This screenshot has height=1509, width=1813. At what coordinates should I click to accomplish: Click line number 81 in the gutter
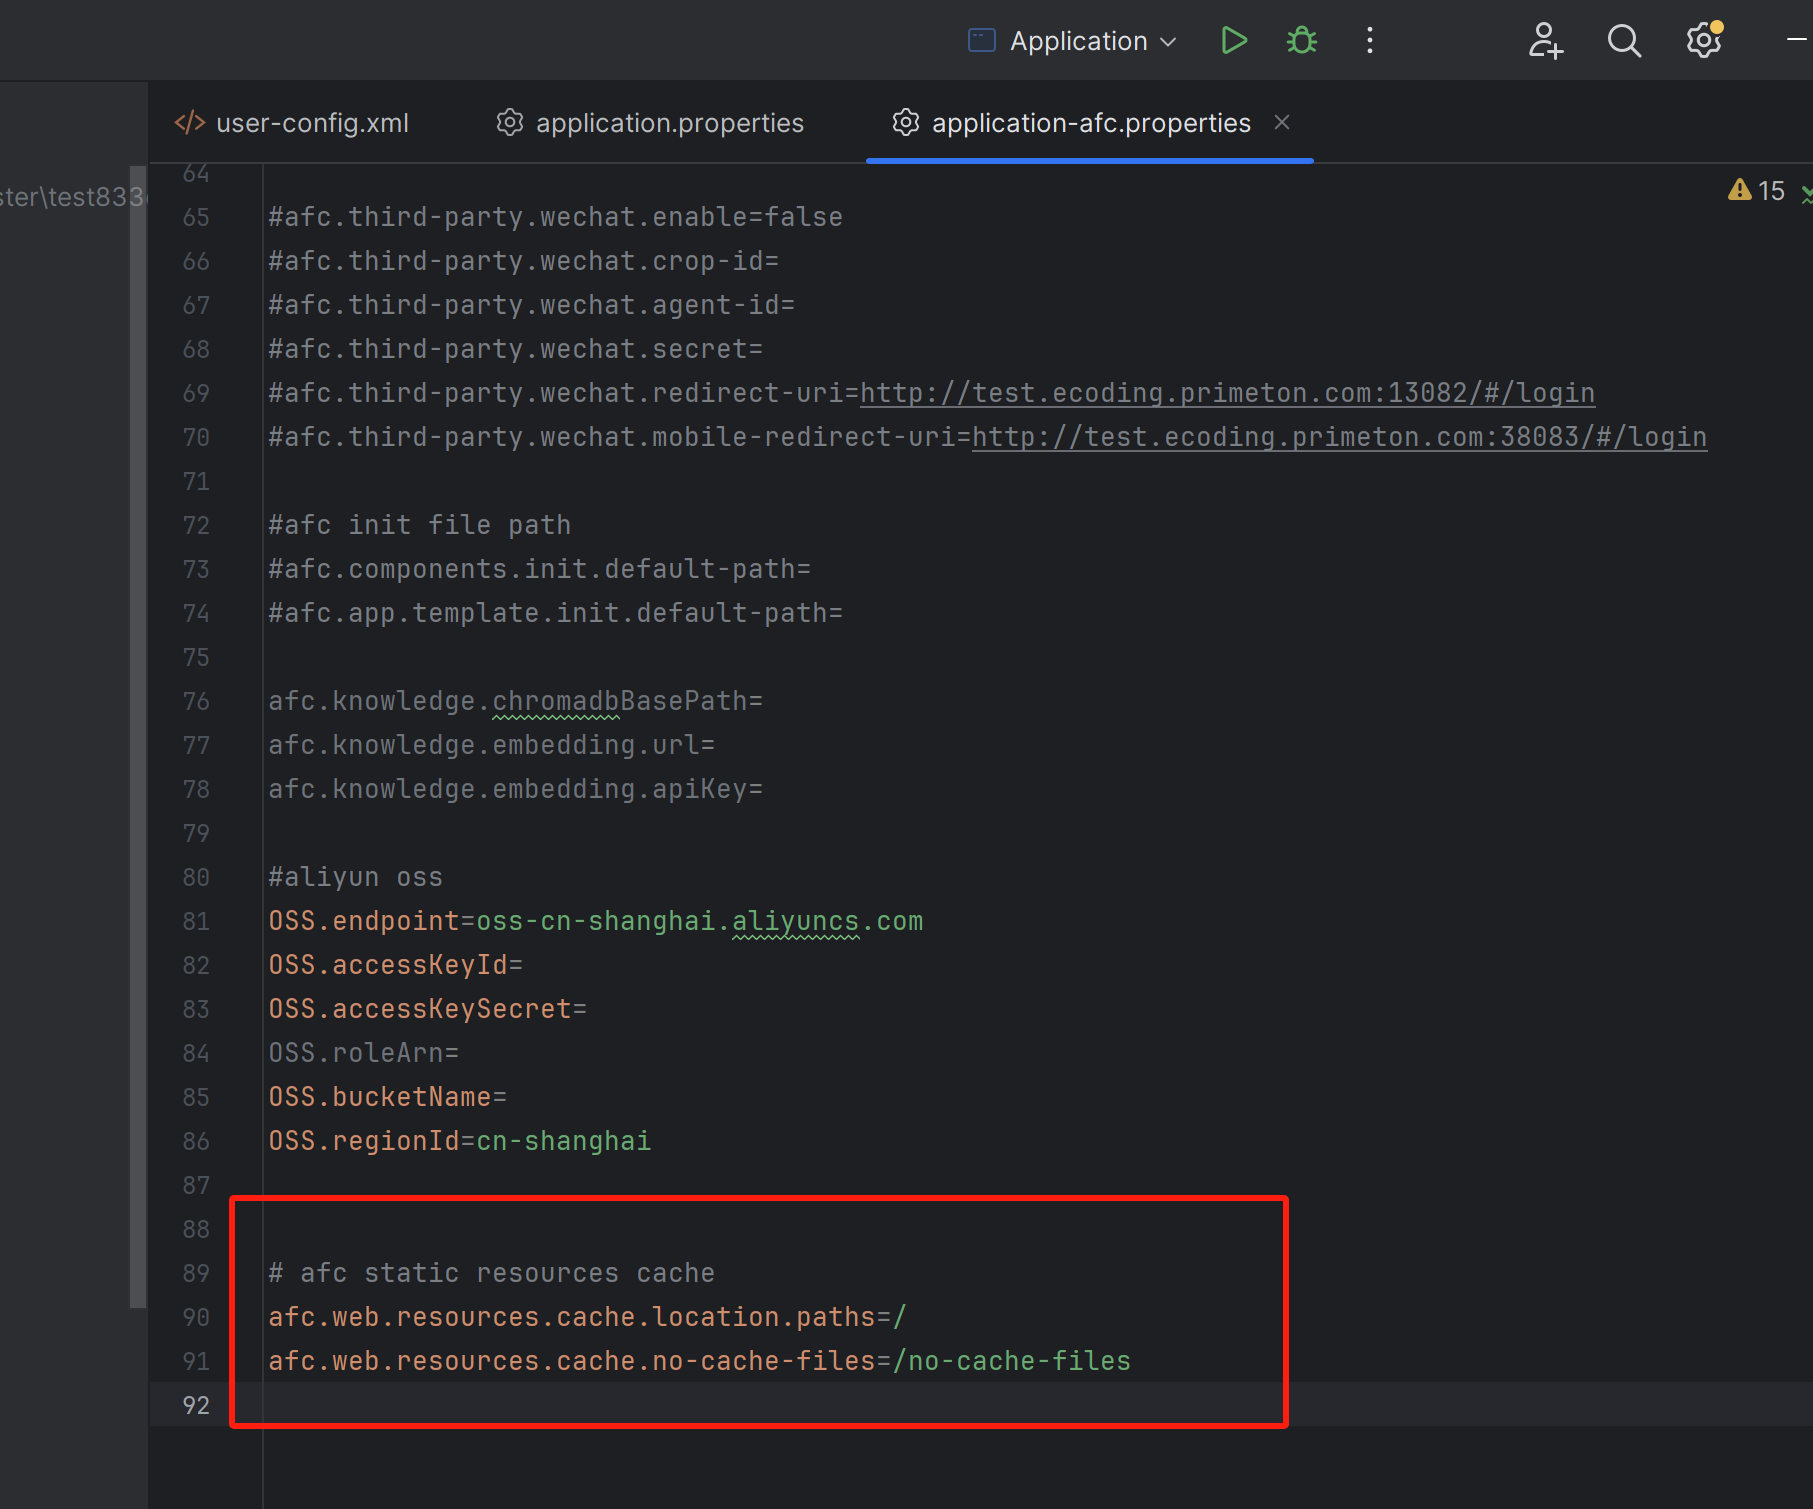tap(196, 921)
